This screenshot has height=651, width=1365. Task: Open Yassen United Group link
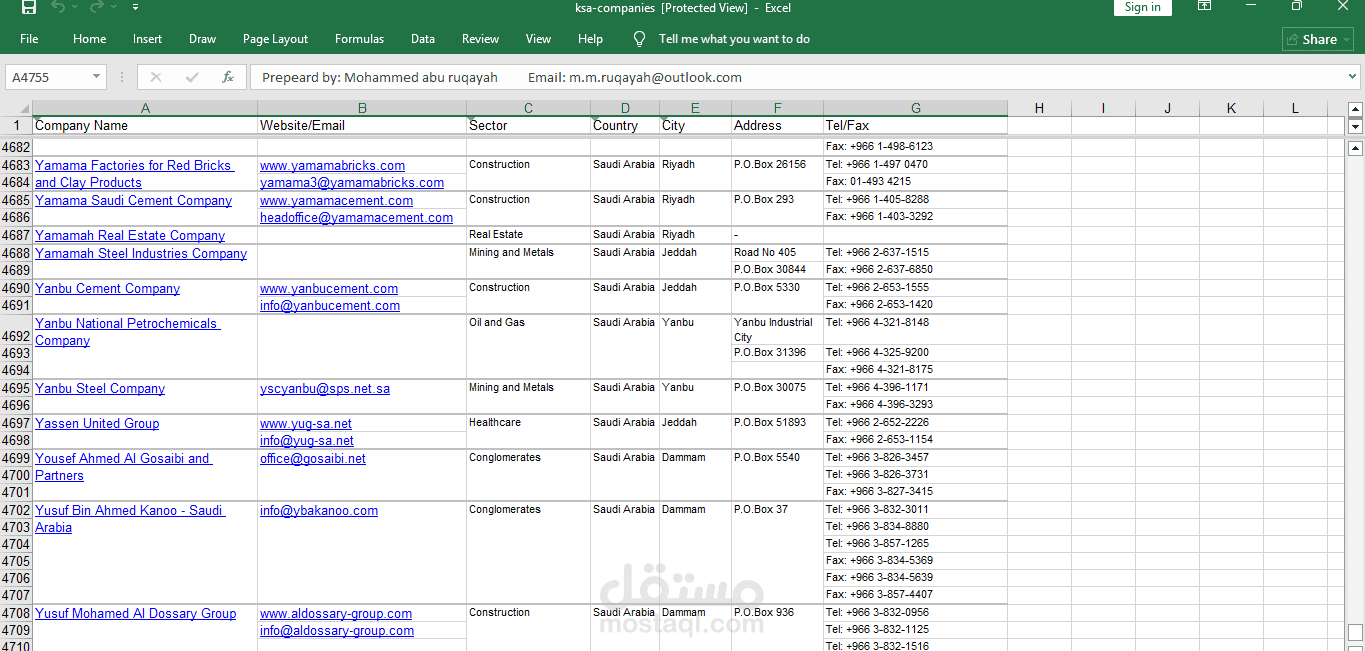97,423
